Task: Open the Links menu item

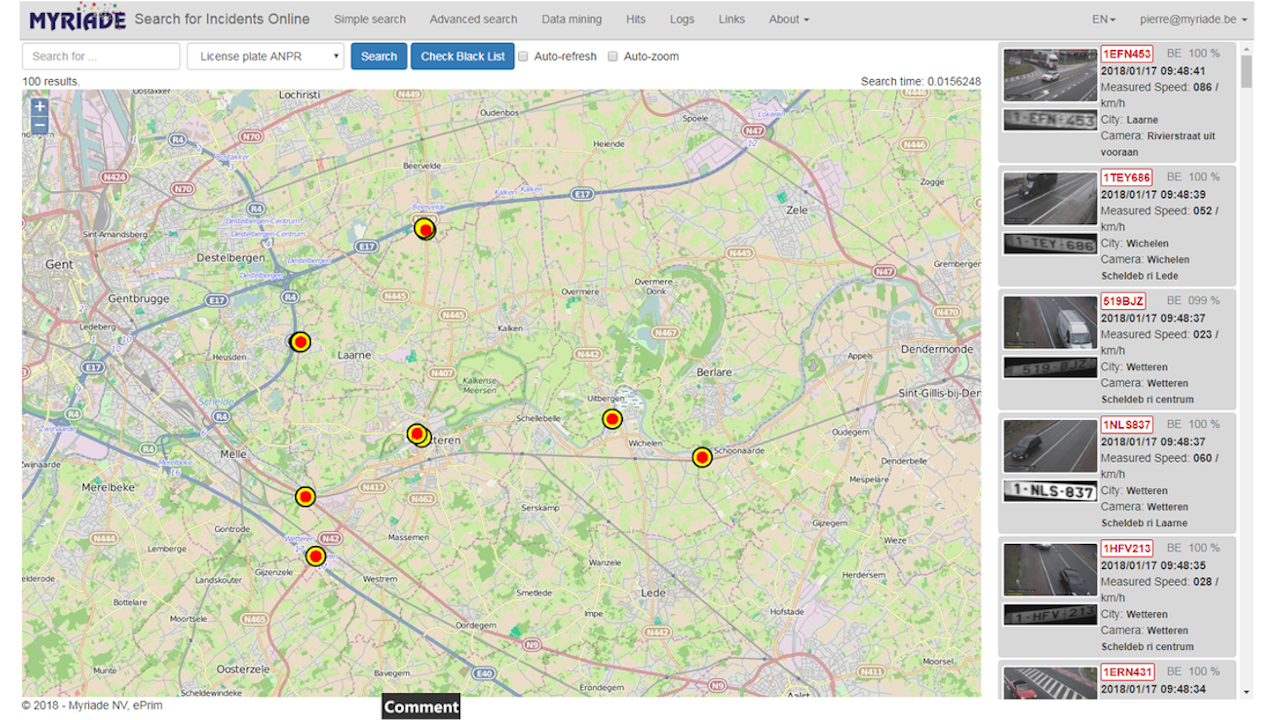Action: tap(732, 19)
